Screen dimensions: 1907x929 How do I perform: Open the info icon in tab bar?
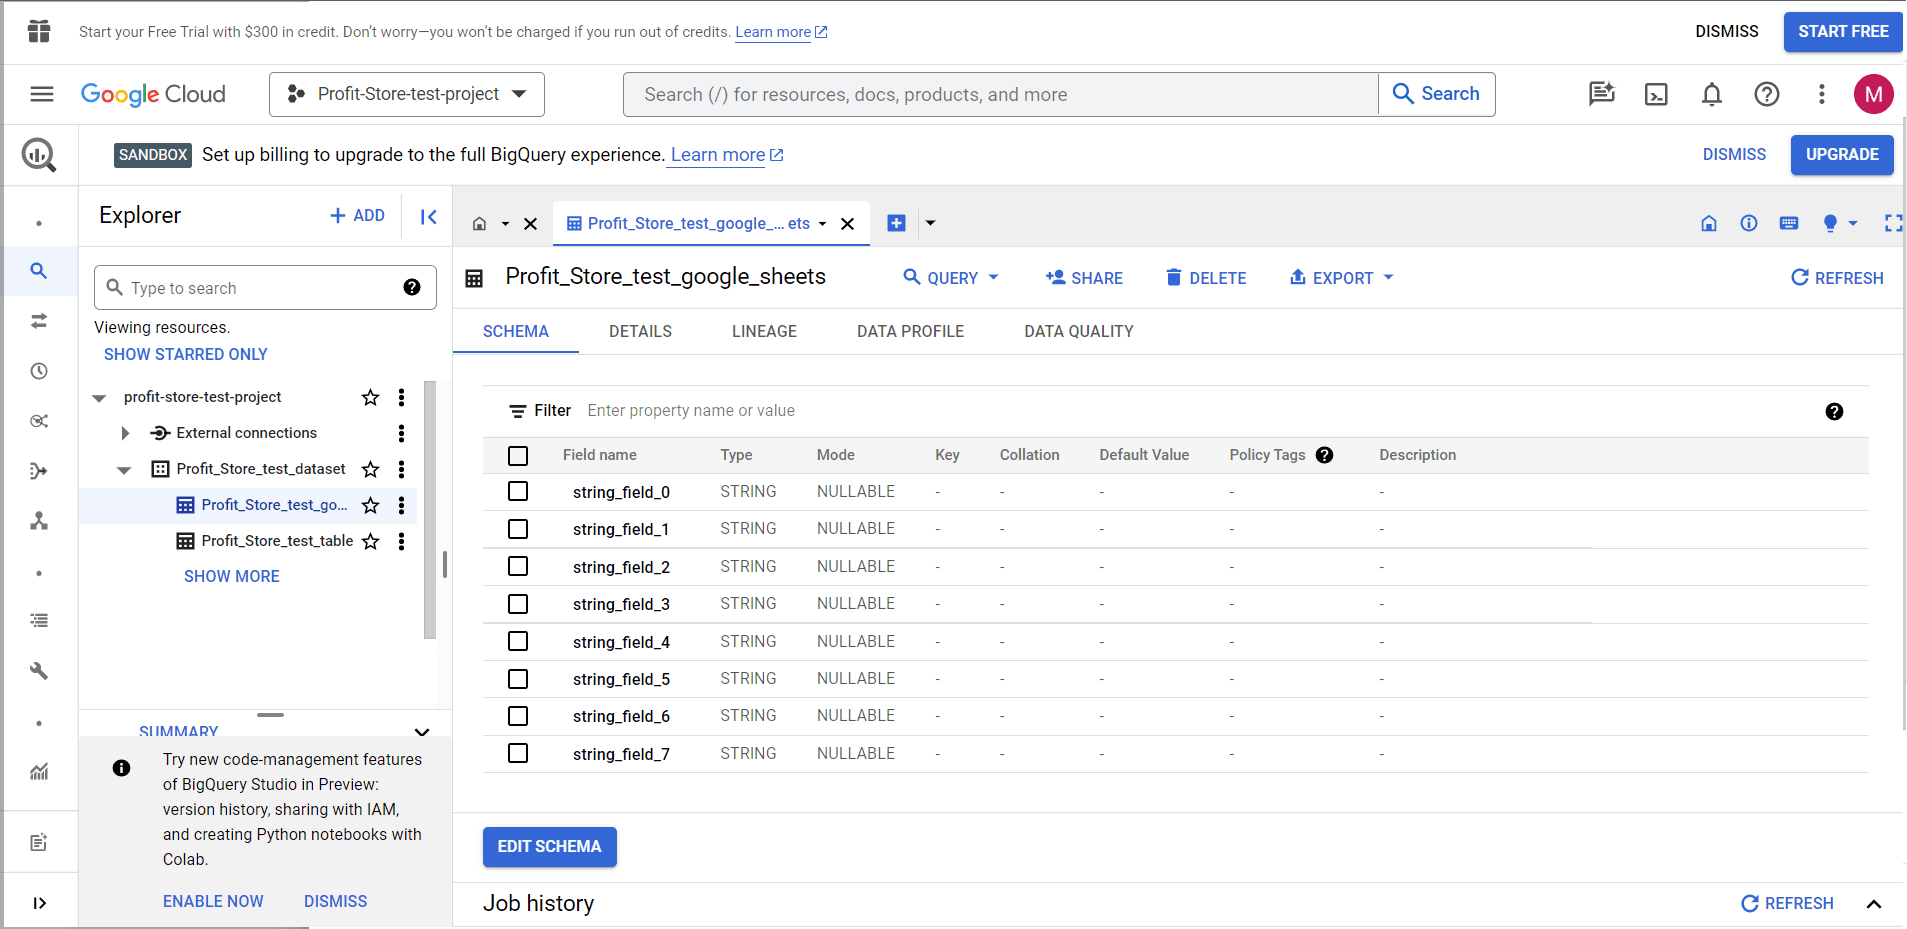(1749, 223)
